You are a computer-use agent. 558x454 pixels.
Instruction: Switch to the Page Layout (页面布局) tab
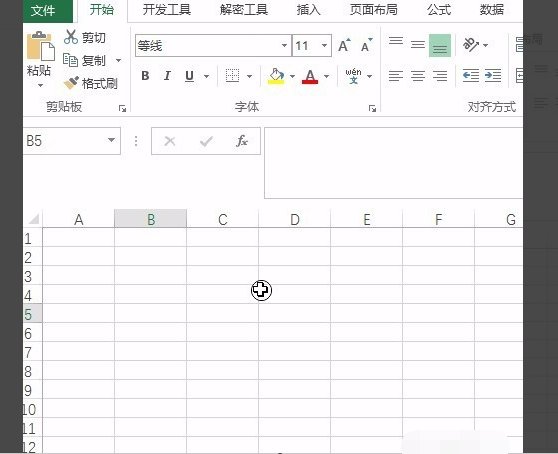(x=374, y=10)
